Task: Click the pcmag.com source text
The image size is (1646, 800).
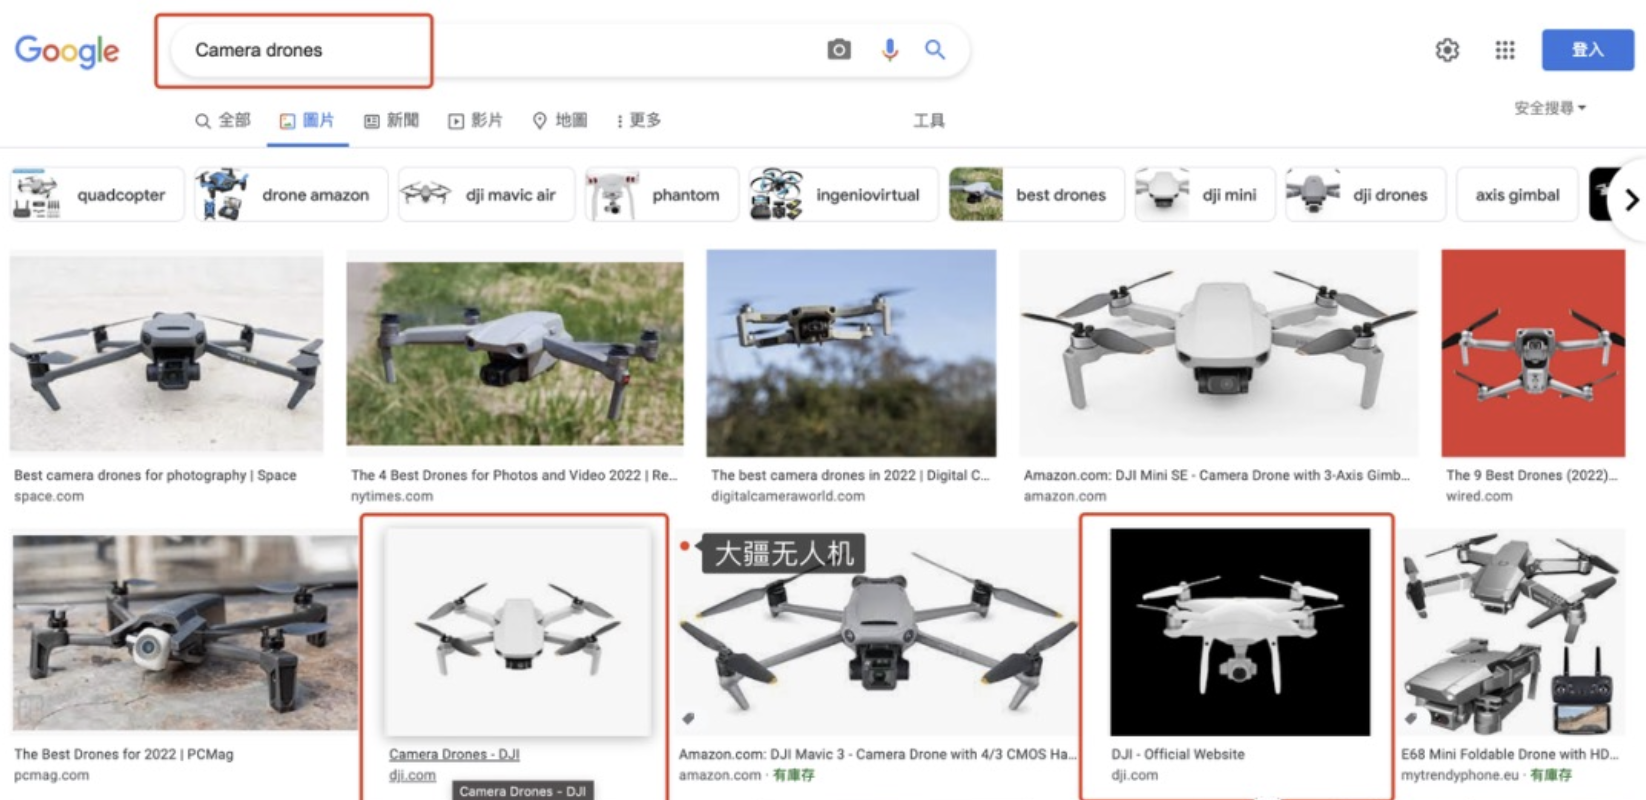Action: pyautogui.click(x=51, y=775)
